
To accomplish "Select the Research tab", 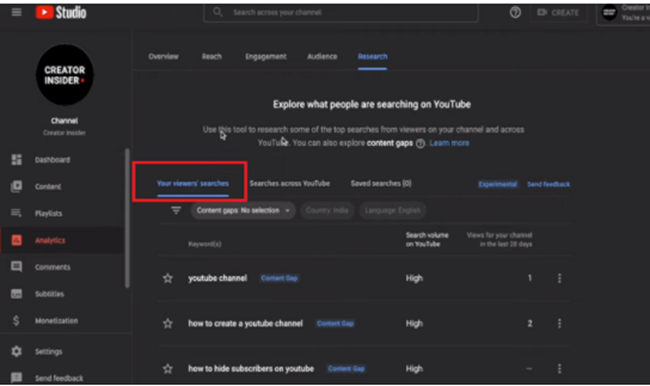I will click(373, 56).
